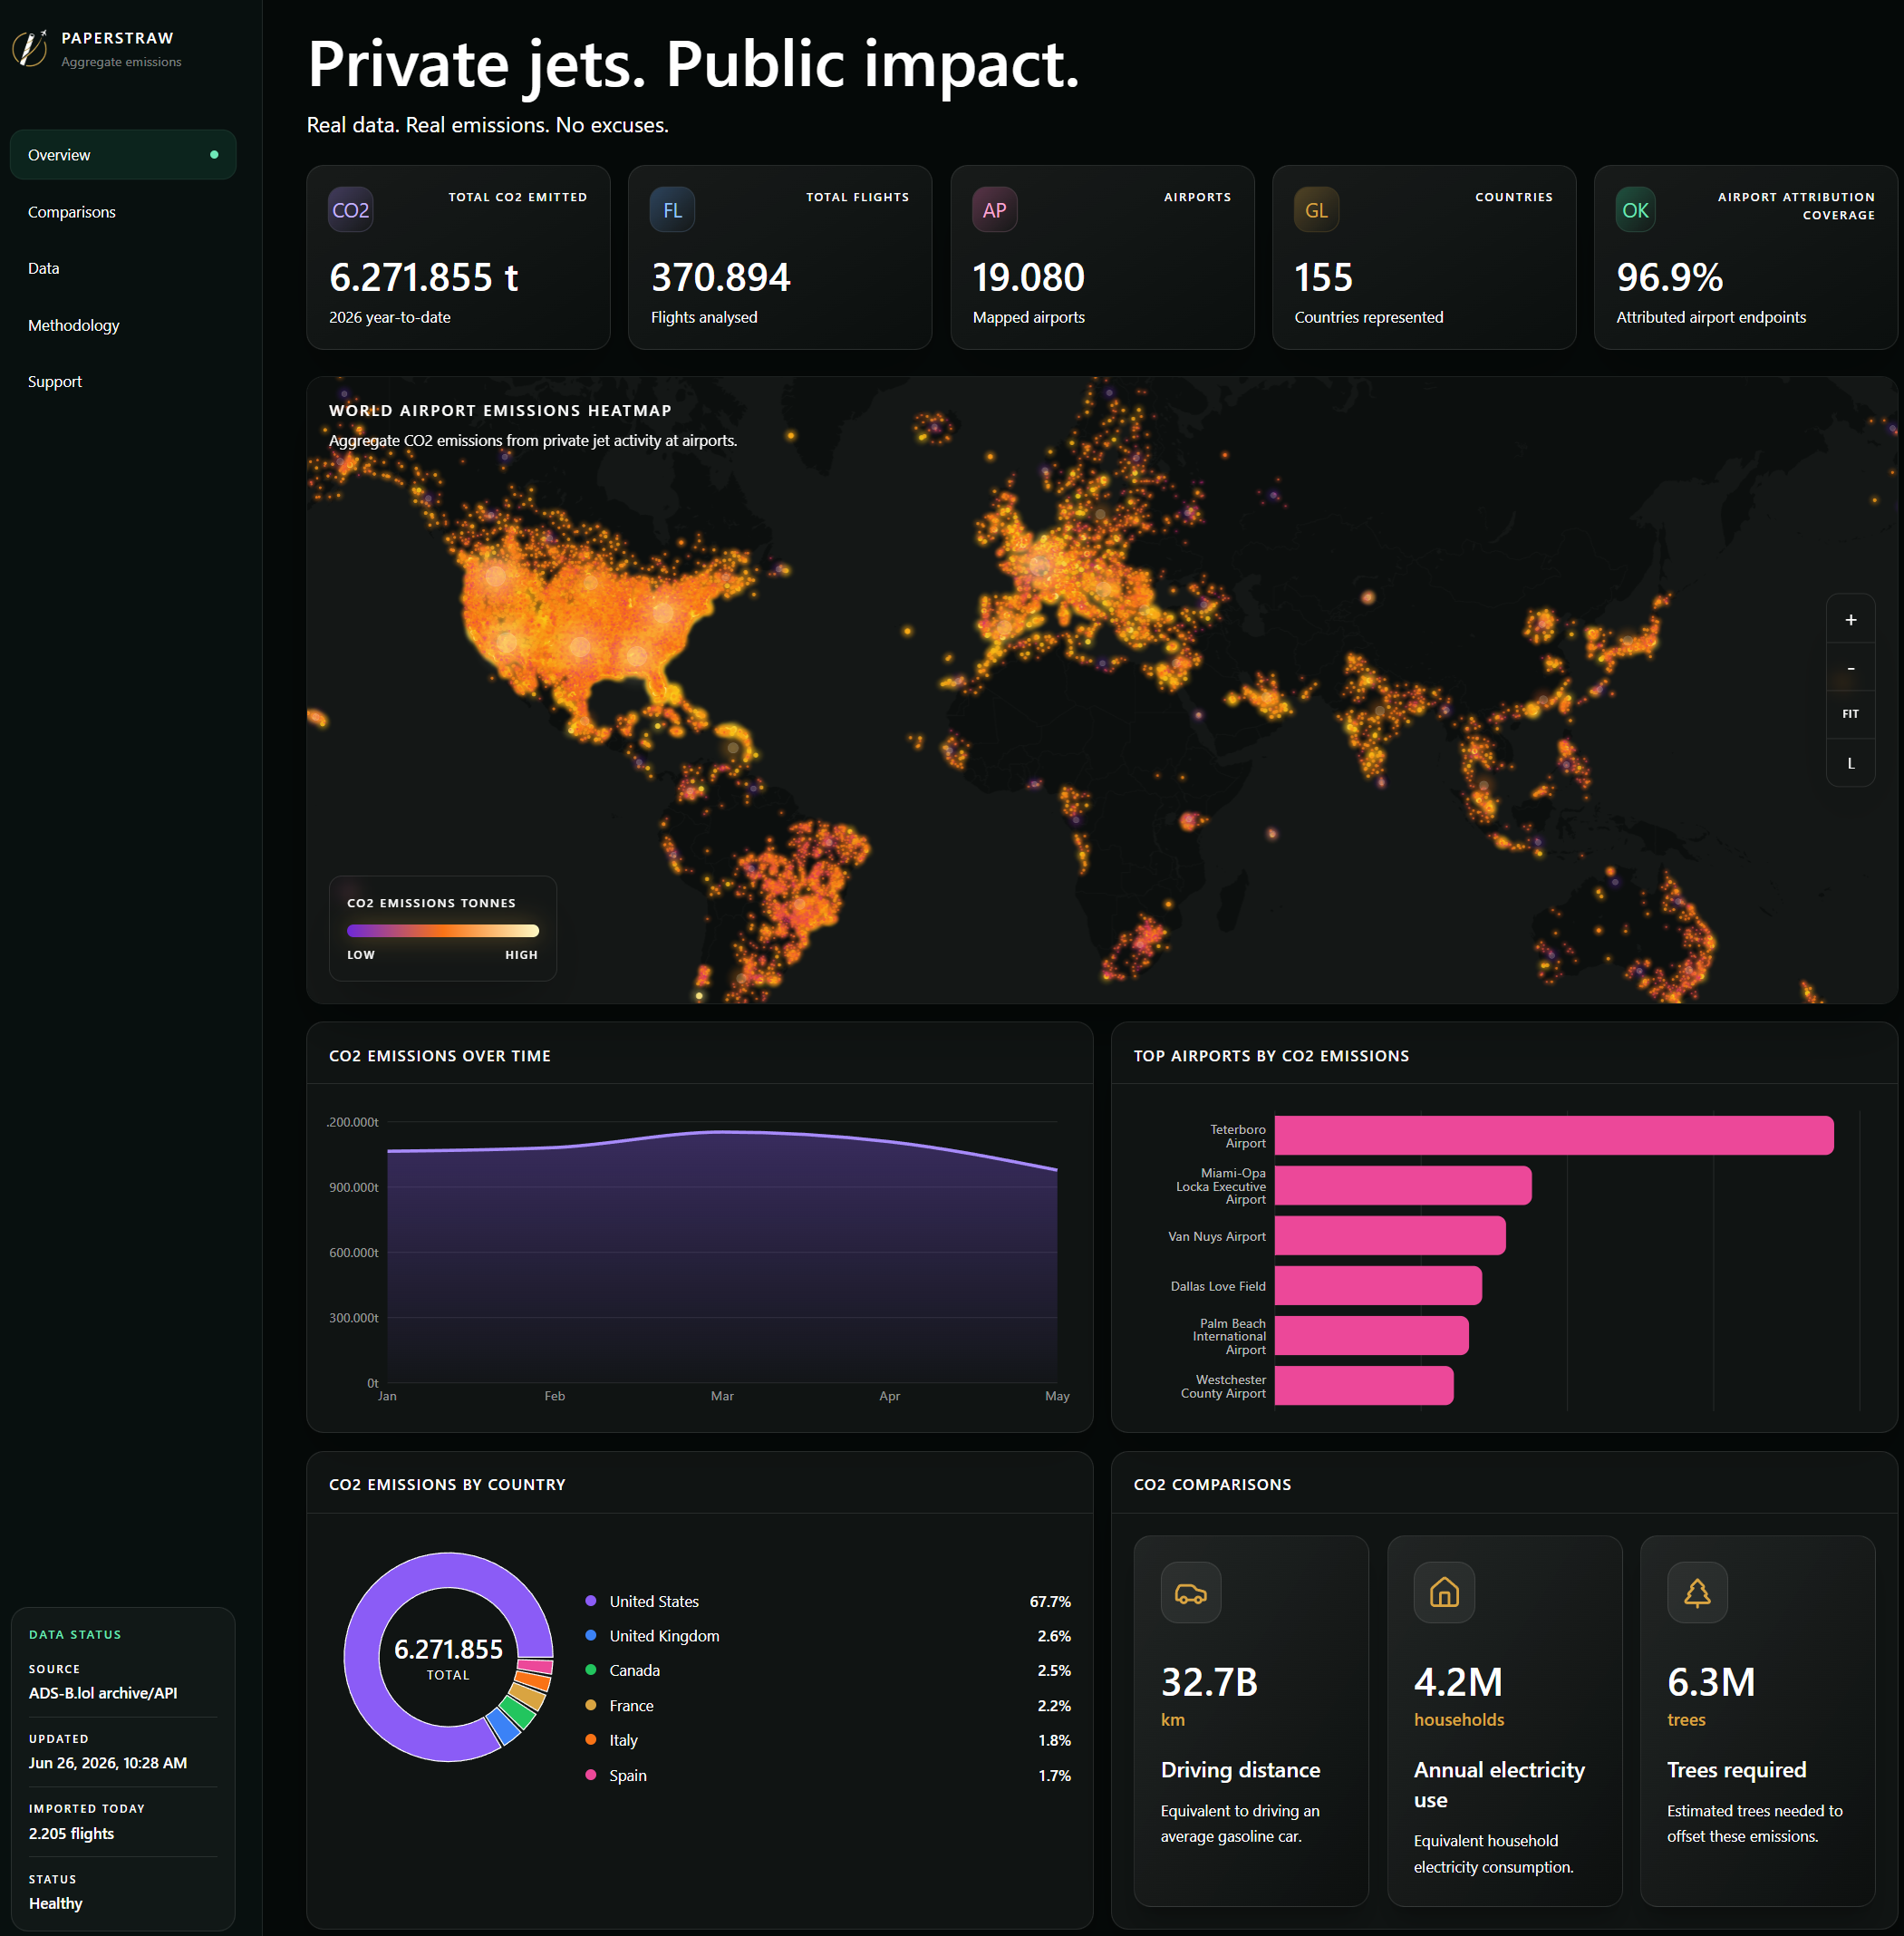Click the Paperstraw feather logo icon

click(x=30, y=48)
